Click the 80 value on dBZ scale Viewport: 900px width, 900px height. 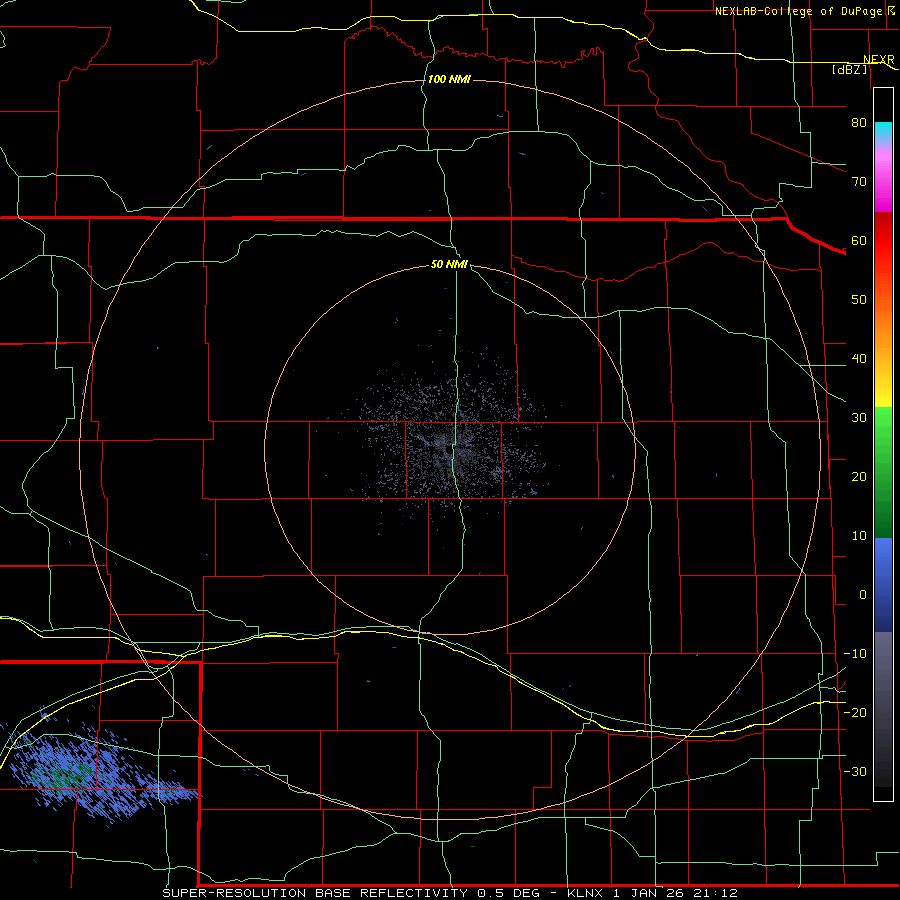tap(859, 122)
